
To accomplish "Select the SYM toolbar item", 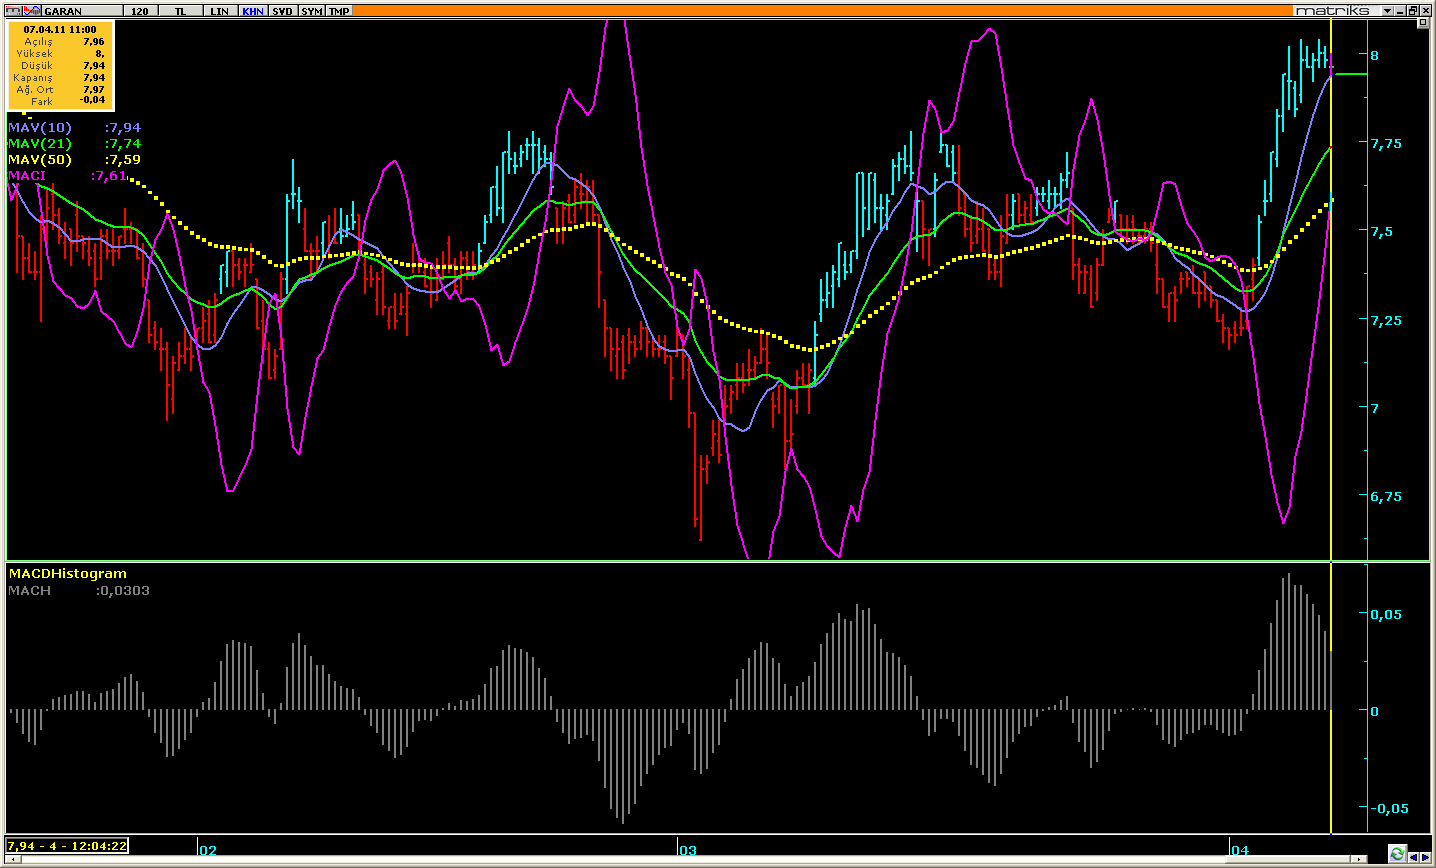I will pyautogui.click(x=312, y=11).
